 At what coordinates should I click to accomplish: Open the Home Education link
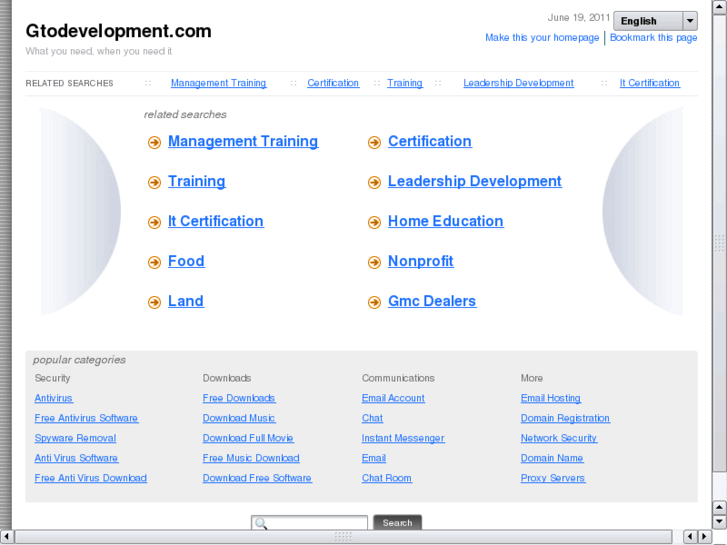point(446,221)
